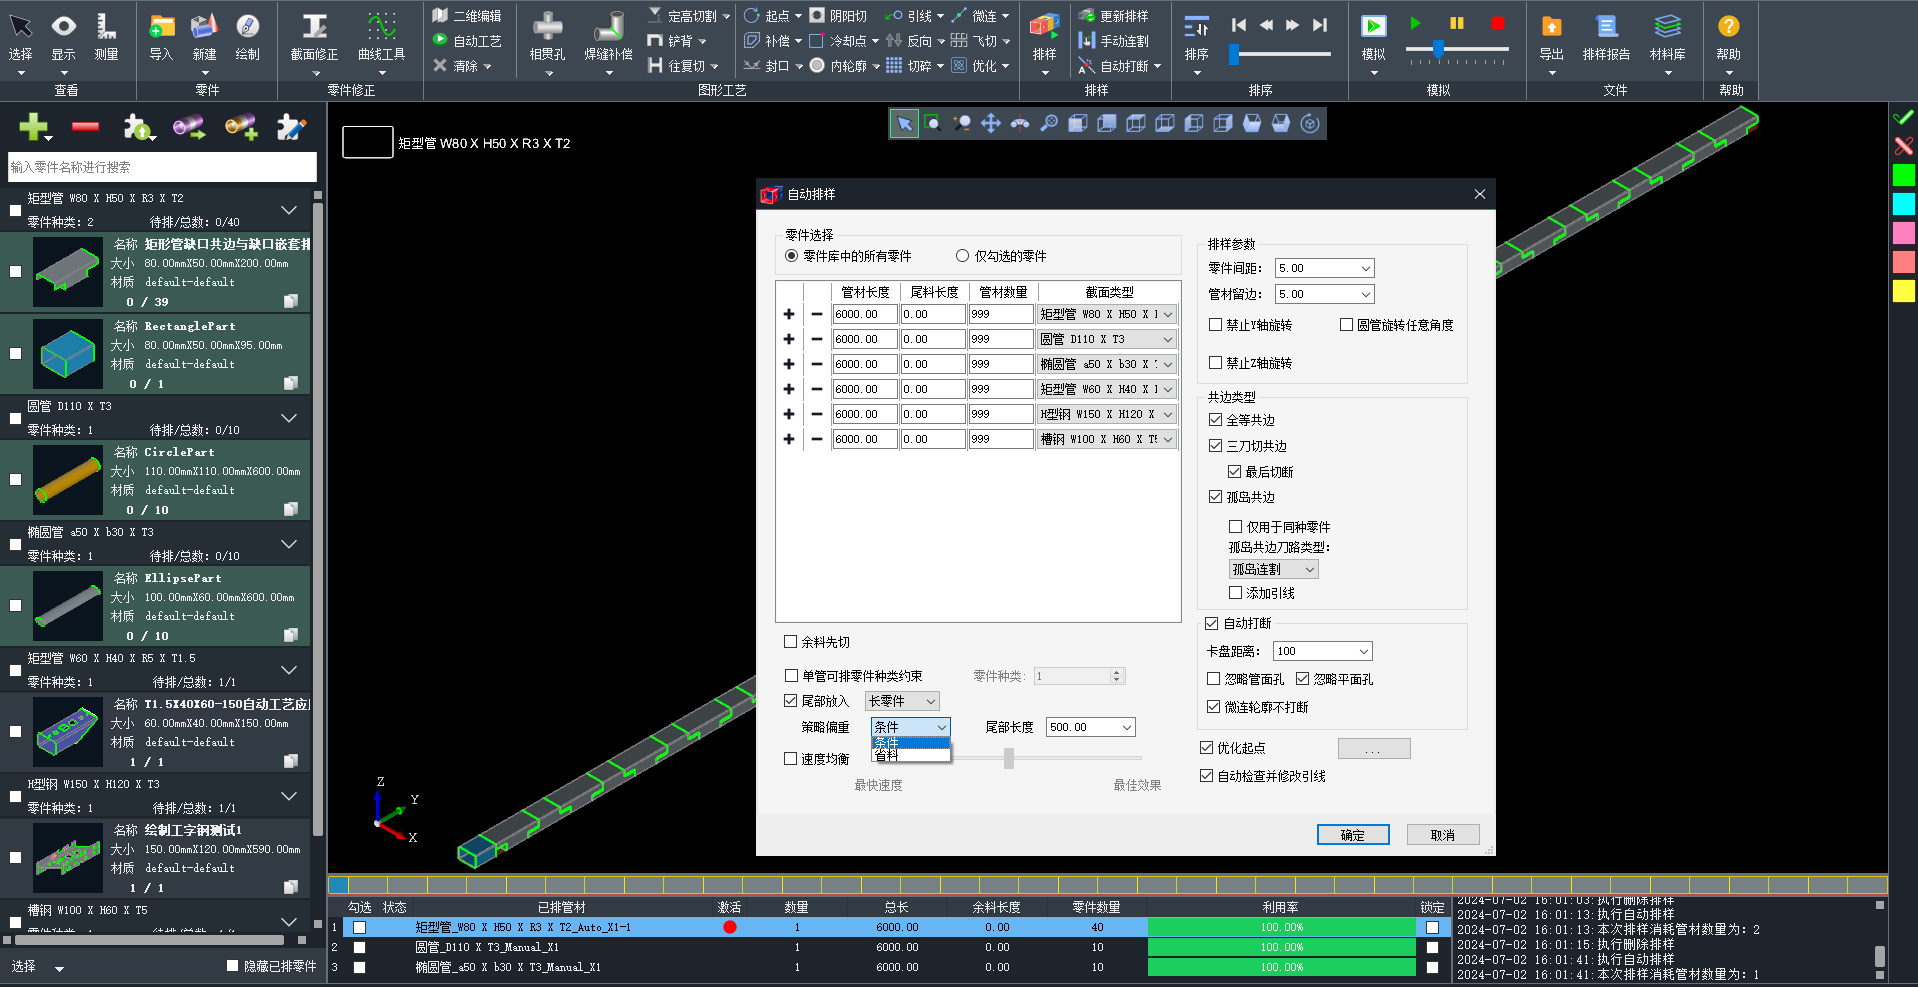Image resolution: width=1918 pixels, height=987 pixels.
Task: Select the 仅勾选的零件 radio button
Action: pyautogui.click(x=962, y=256)
